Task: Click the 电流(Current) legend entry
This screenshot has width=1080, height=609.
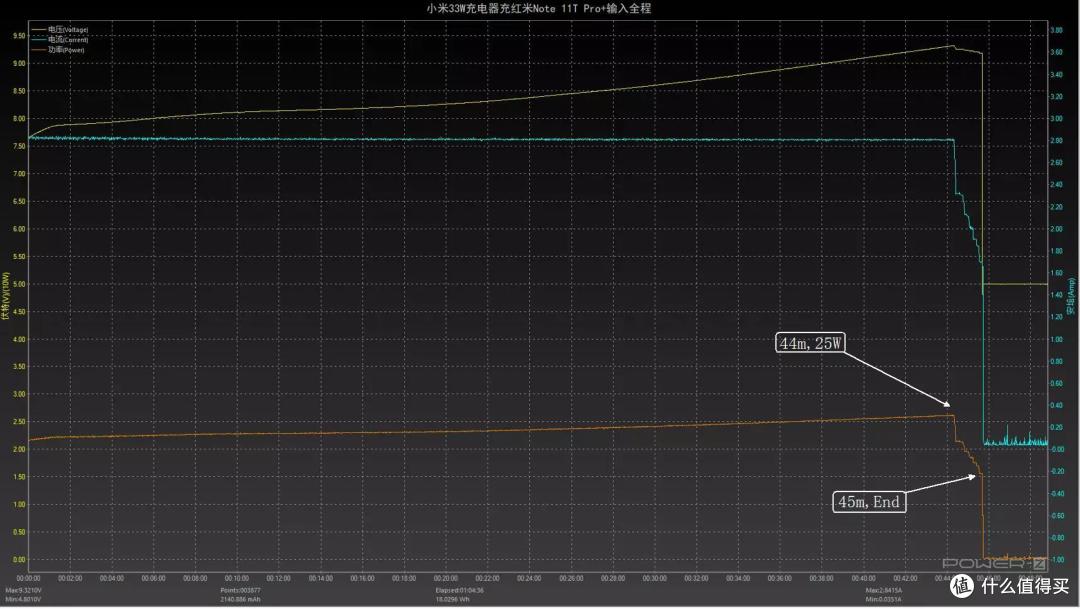Action: [x=61, y=40]
